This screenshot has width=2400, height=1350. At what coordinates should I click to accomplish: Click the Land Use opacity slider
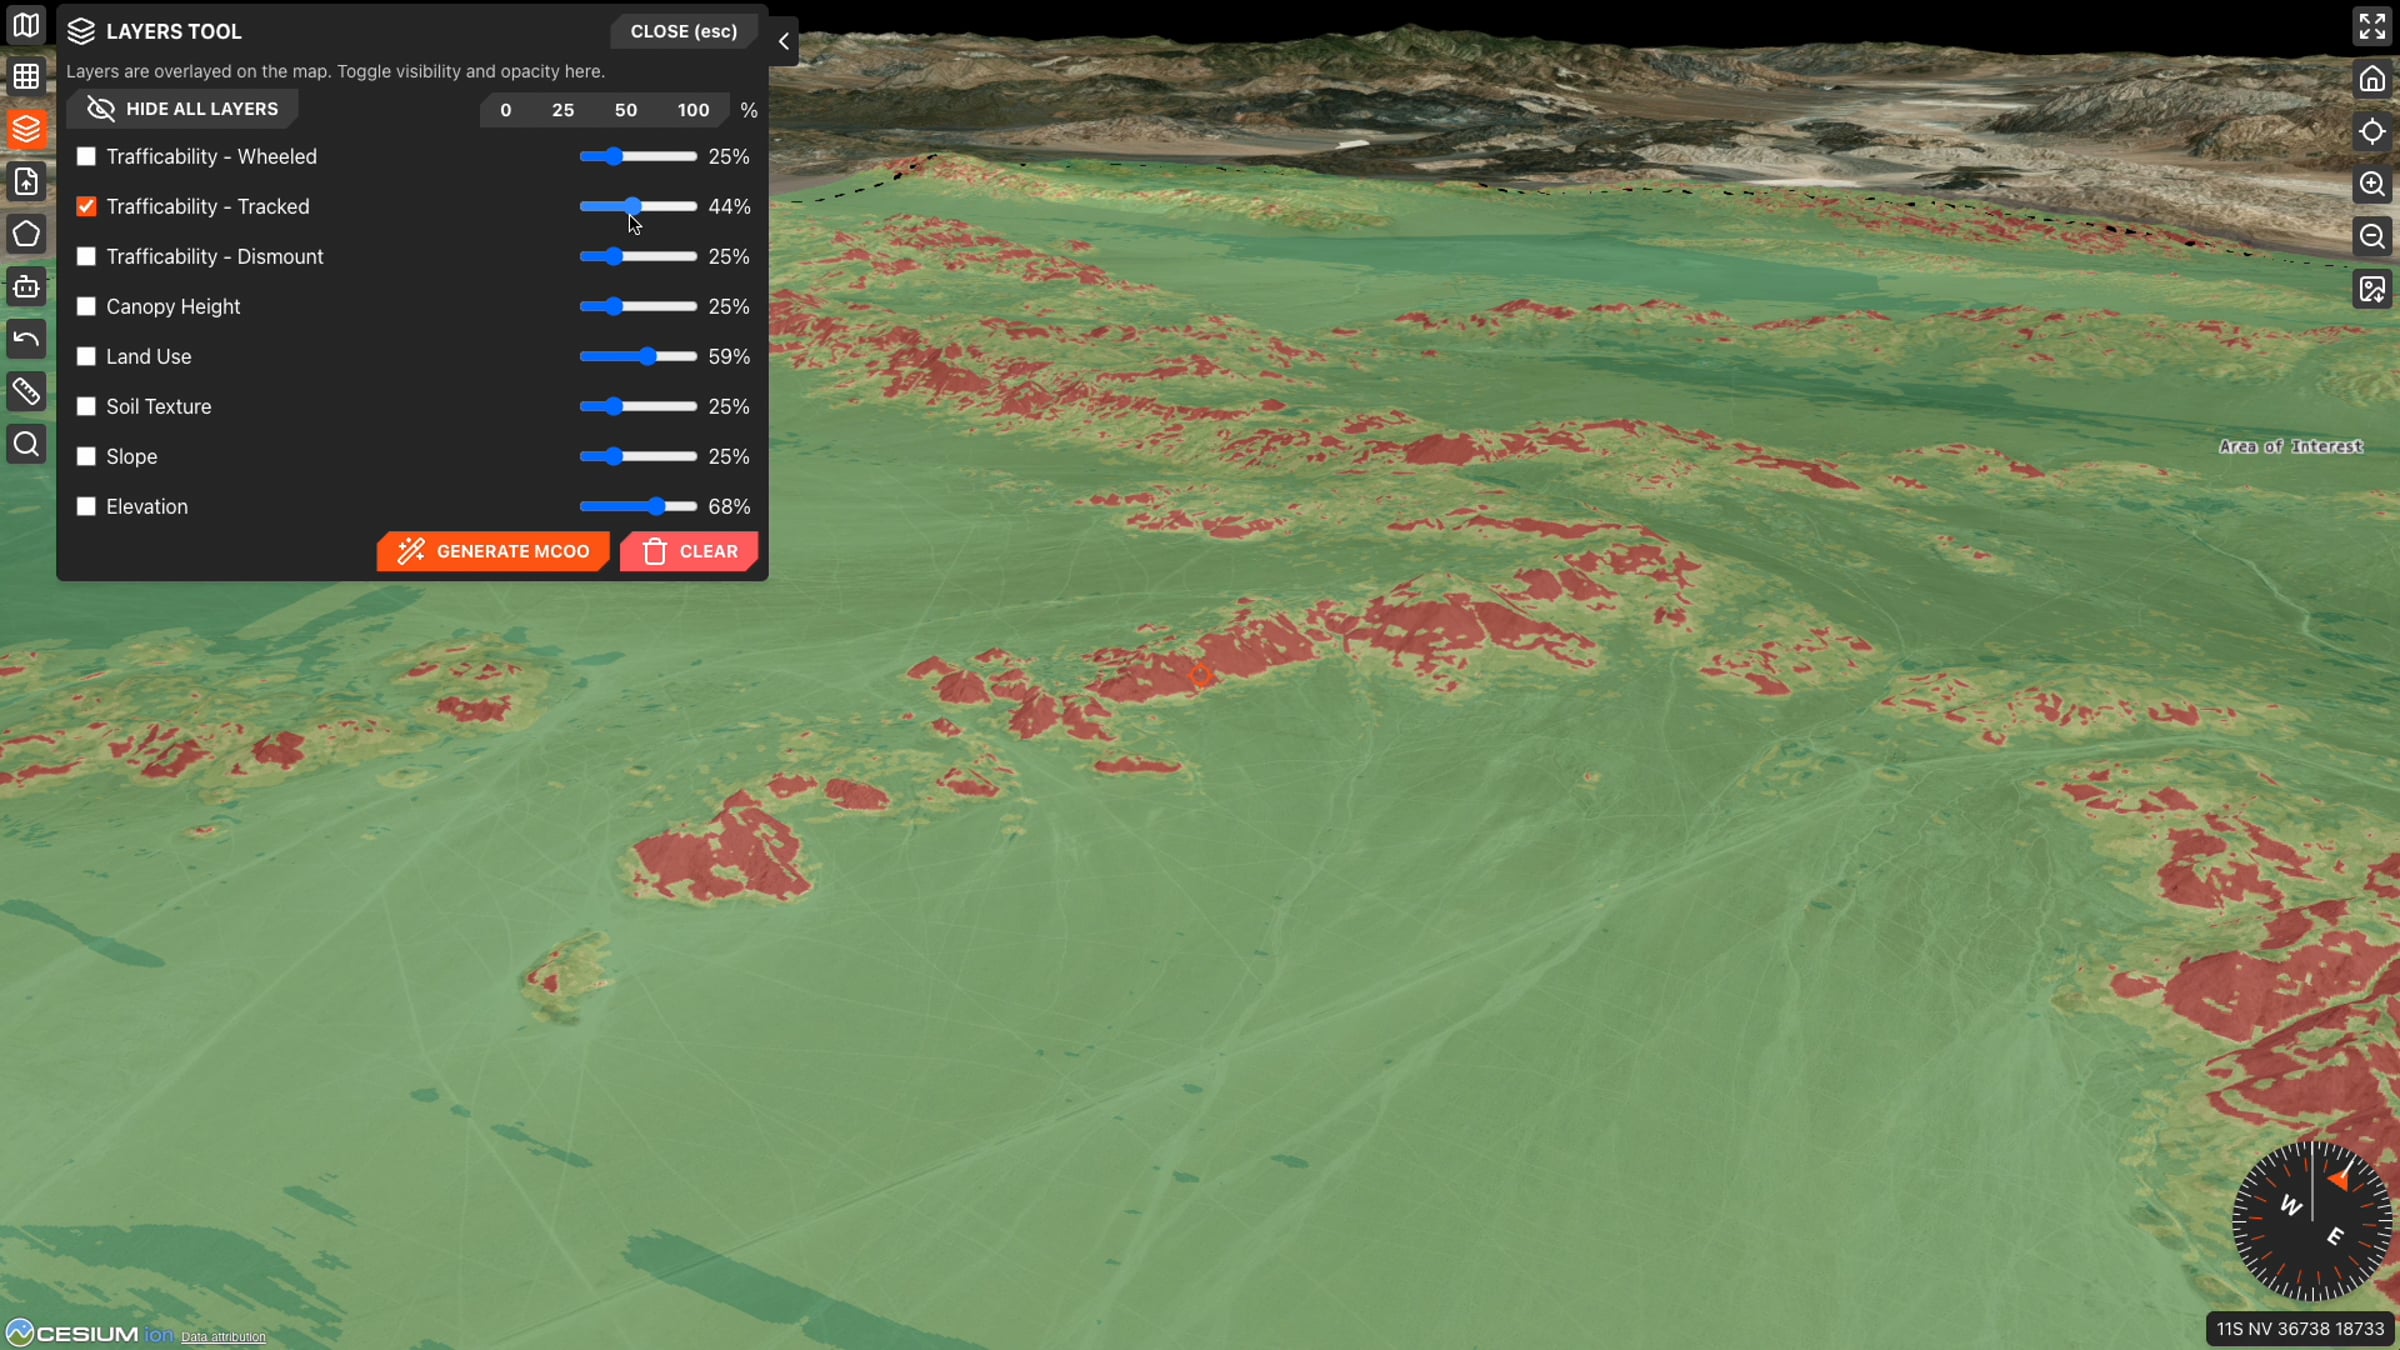[638, 357]
